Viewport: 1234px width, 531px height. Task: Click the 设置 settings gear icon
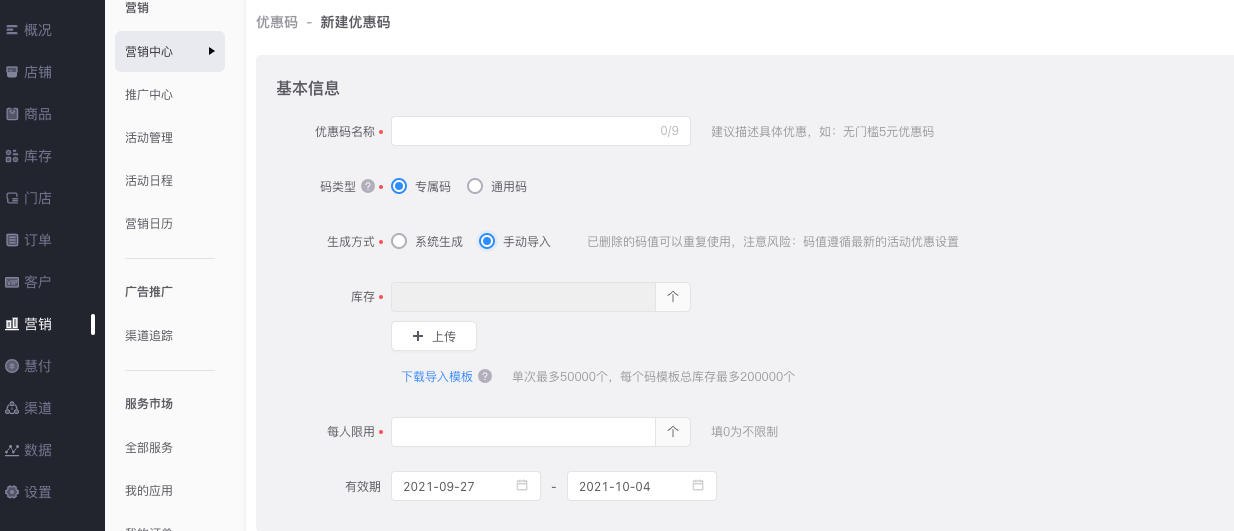pyautogui.click(x=12, y=492)
